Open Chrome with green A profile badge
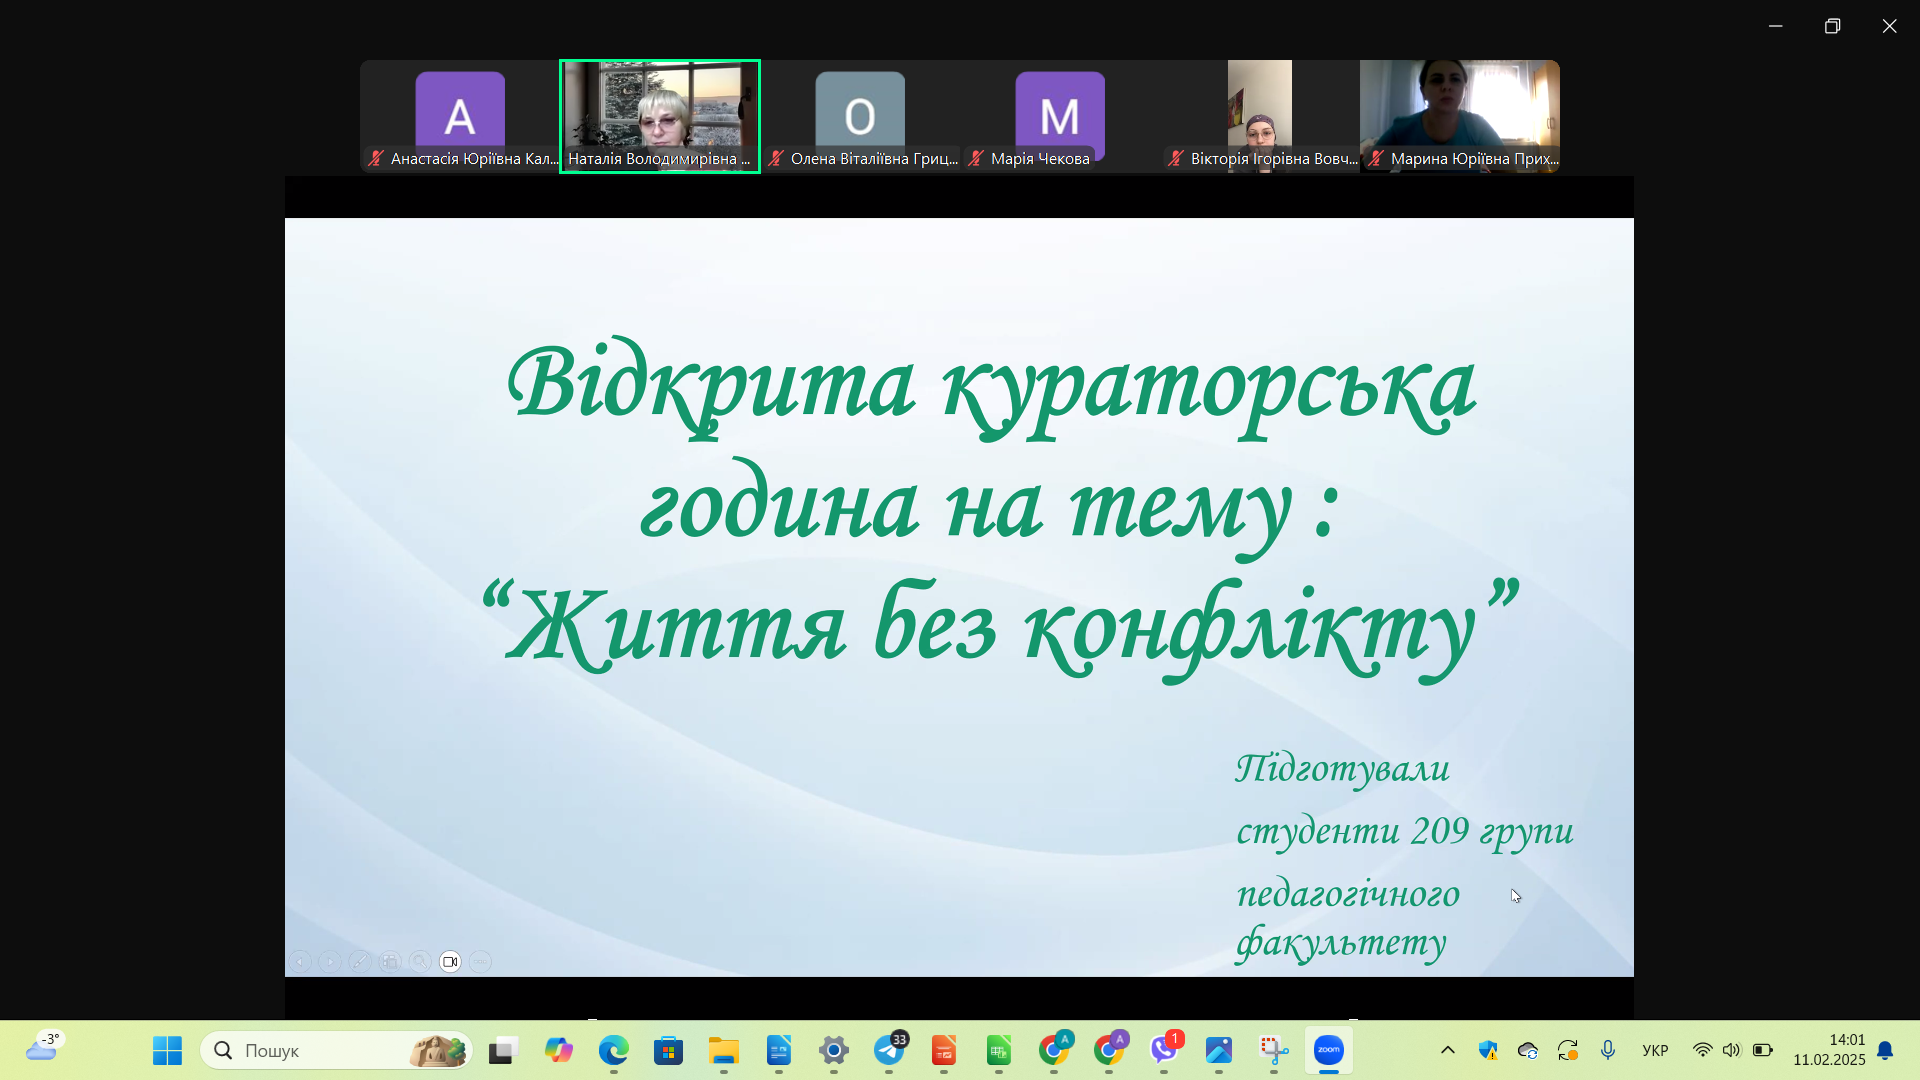This screenshot has width=1920, height=1080. tap(1053, 1050)
